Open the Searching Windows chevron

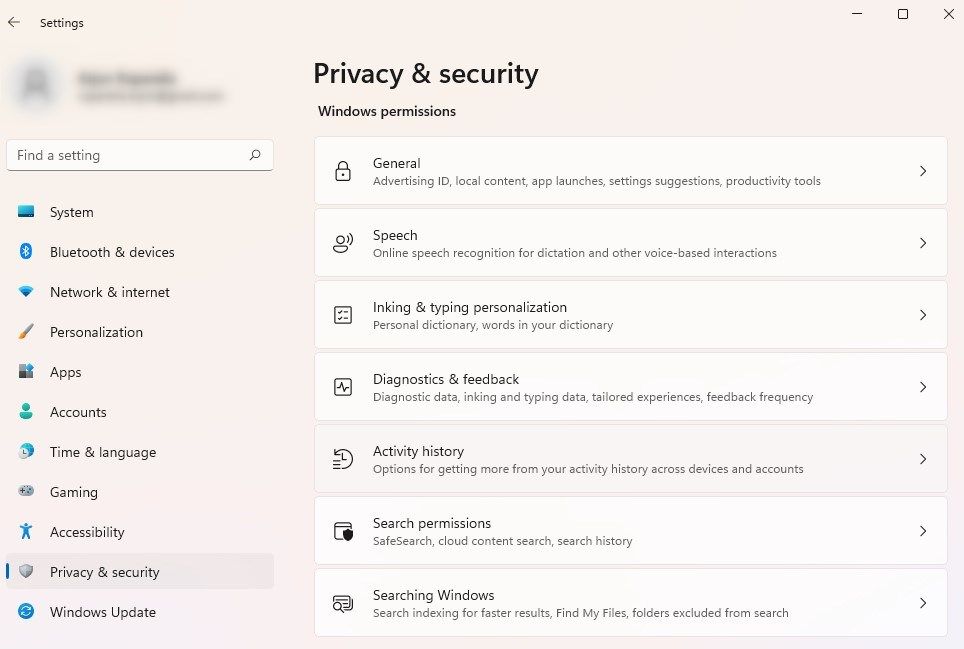(x=922, y=603)
